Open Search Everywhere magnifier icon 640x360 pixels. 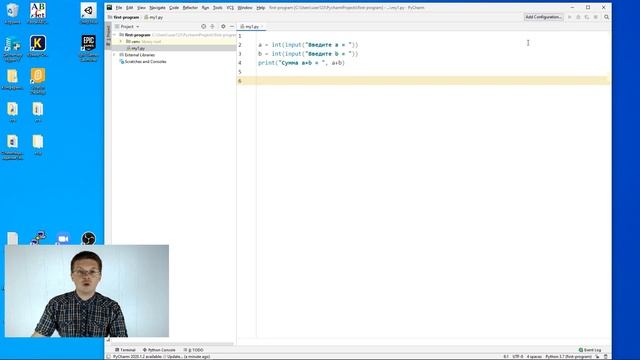pos(607,17)
